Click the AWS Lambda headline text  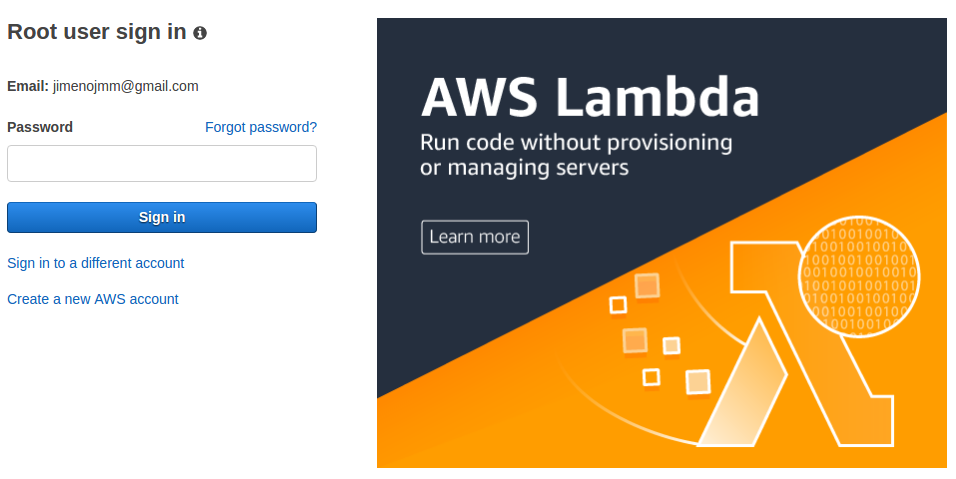point(589,98)
